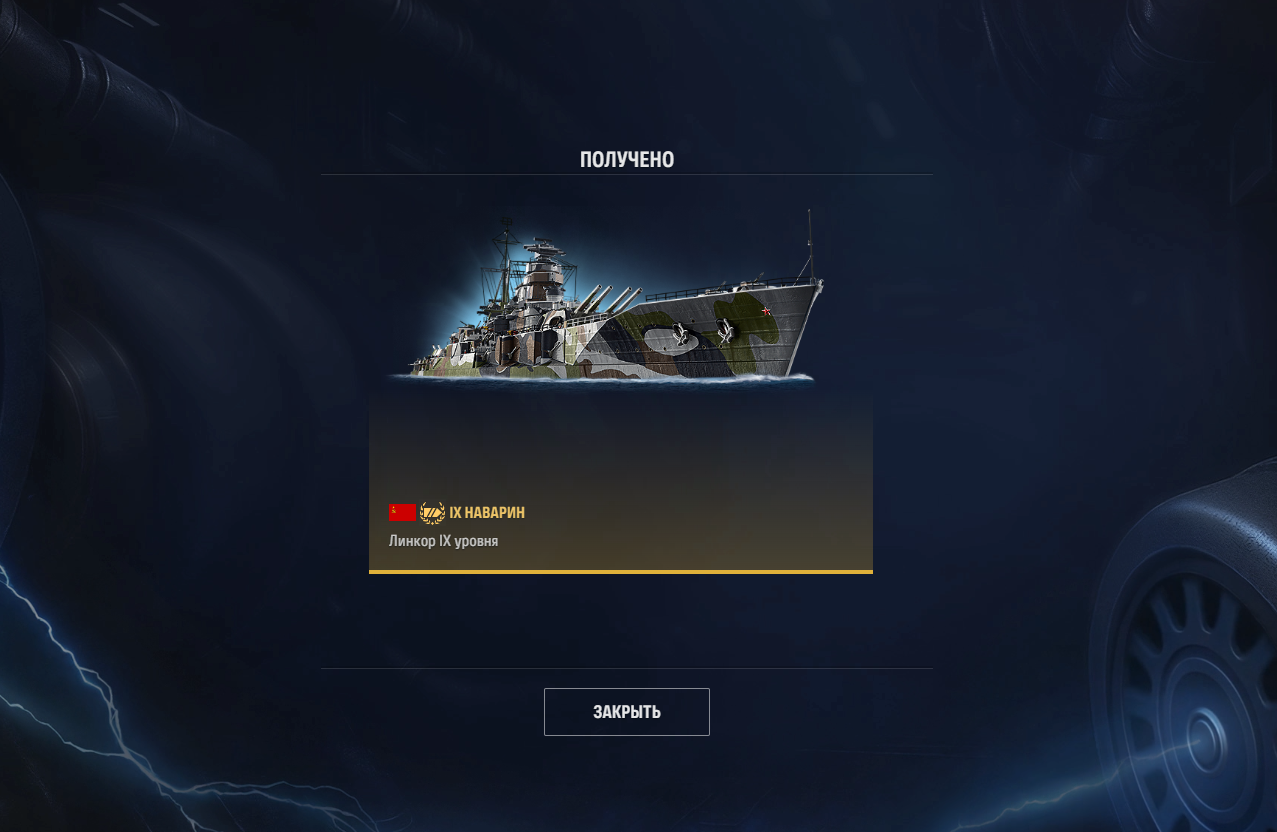The height and width of the screenshot is (832, 1277).
Task: Click the divider line above ЗАКРЫТЬ button
Action: click(x=627, y=668)
